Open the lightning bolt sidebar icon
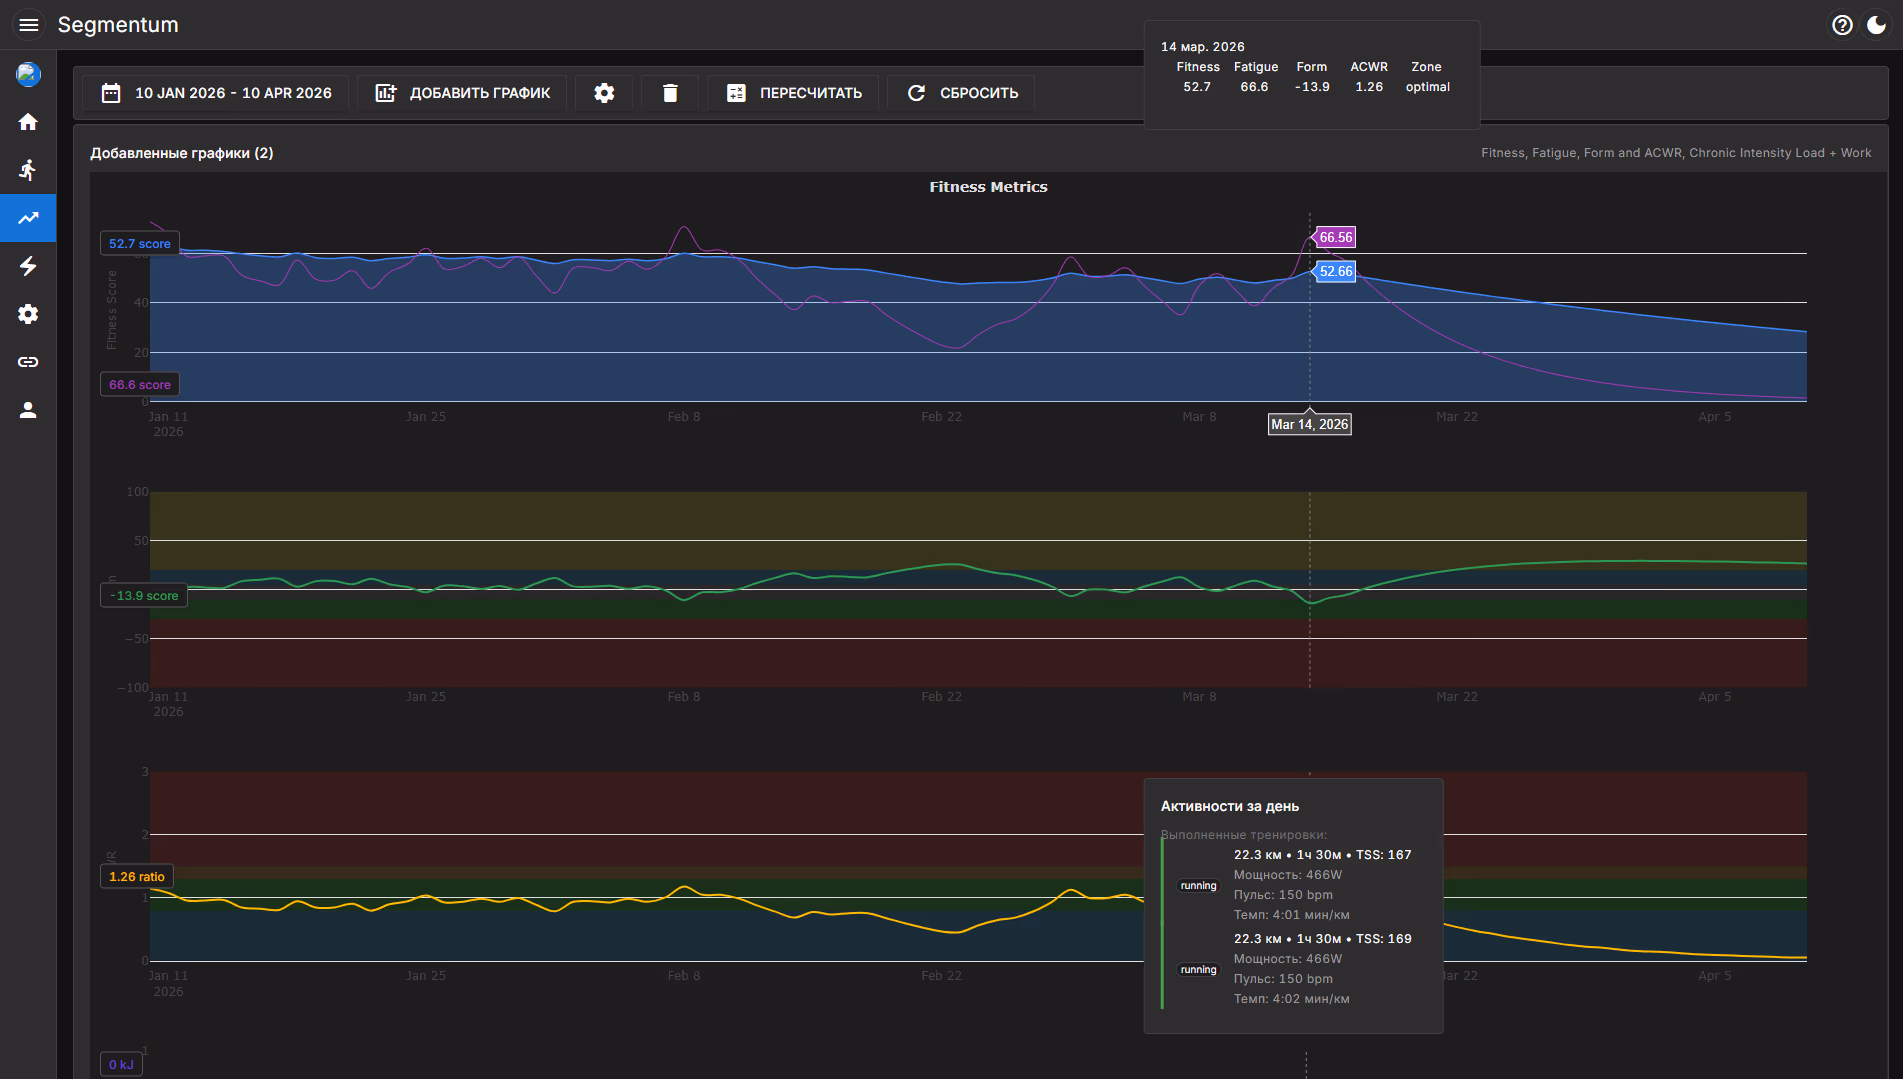Viewport: 1903px width, 1079px height. [28, 266]
